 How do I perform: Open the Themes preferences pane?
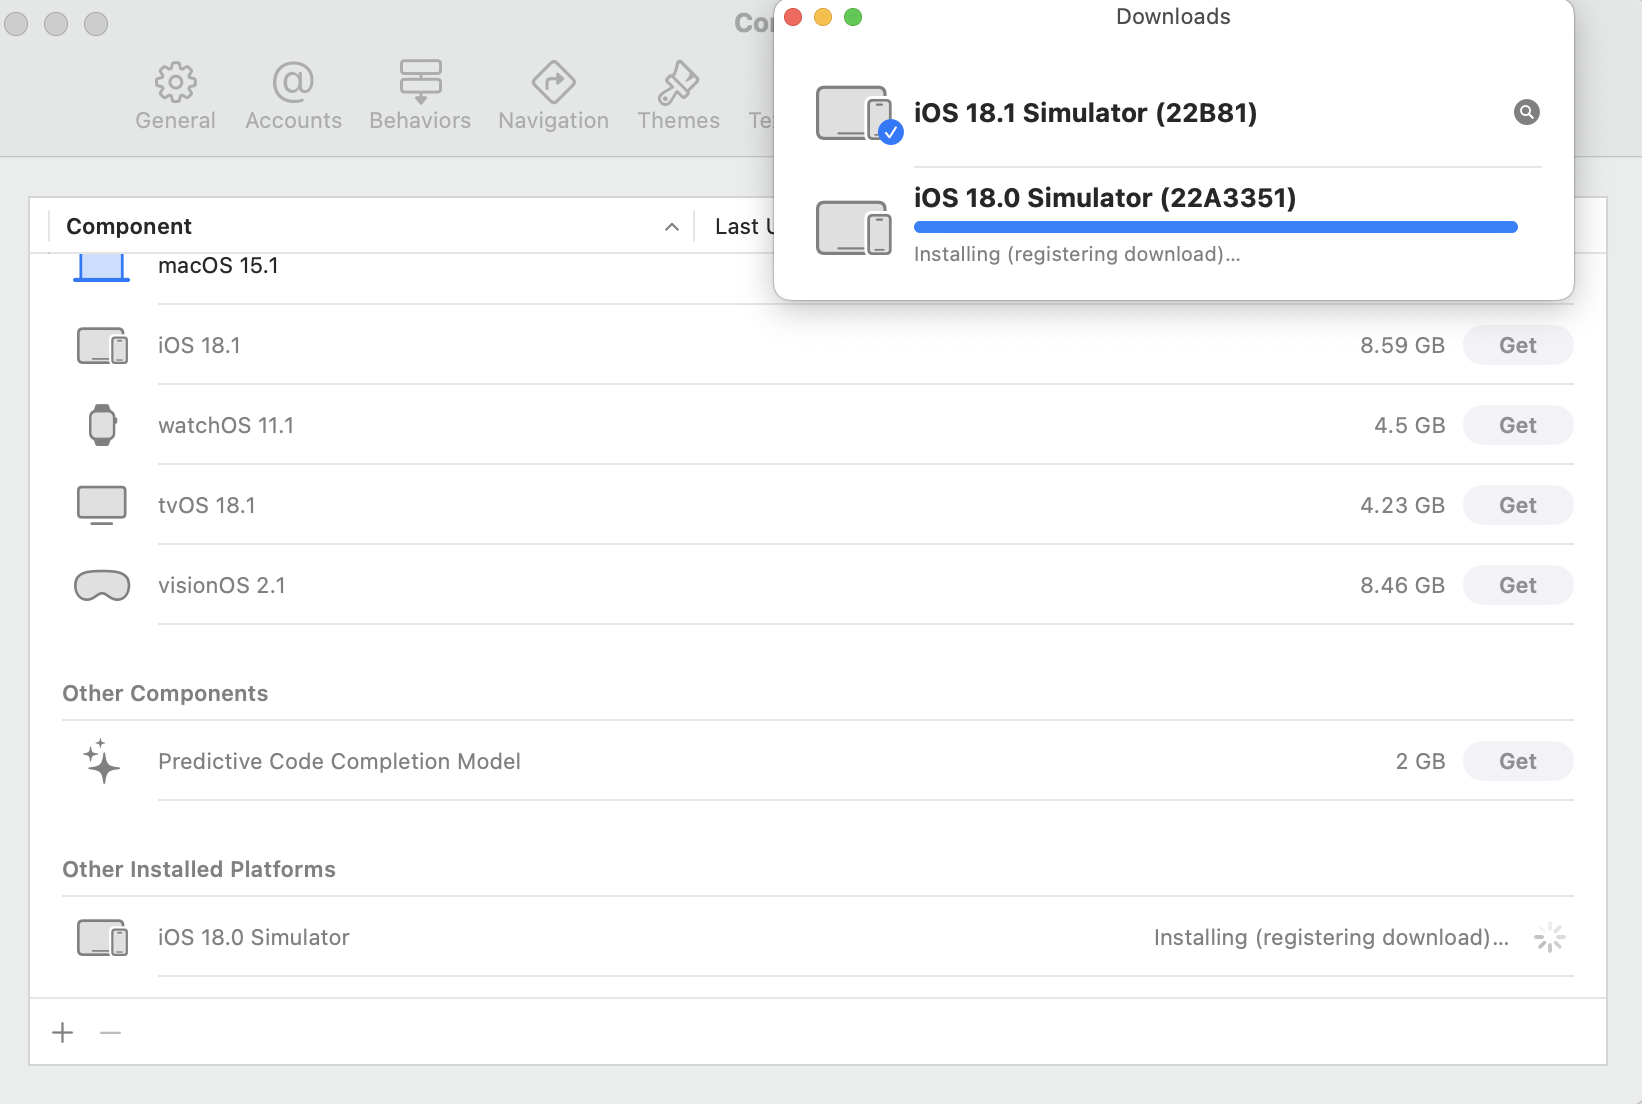(678, 97)
